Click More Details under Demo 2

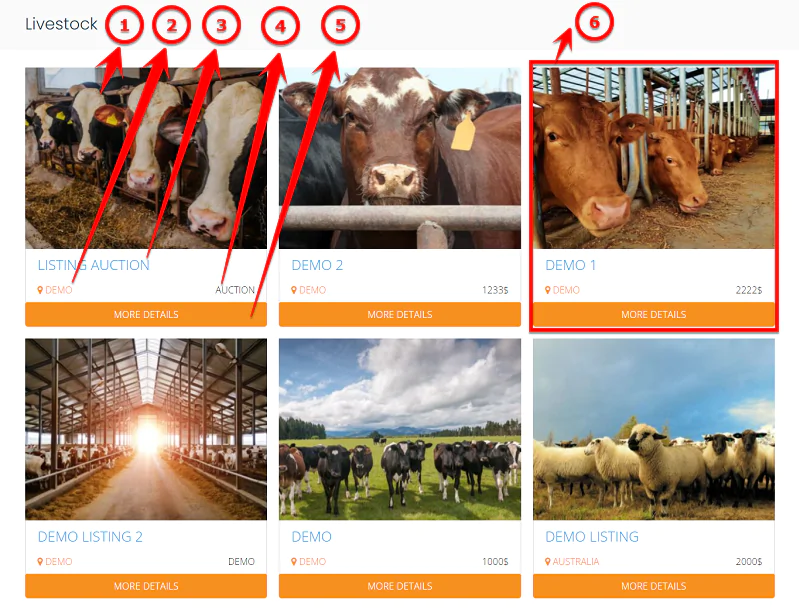[x=400, y=314]
